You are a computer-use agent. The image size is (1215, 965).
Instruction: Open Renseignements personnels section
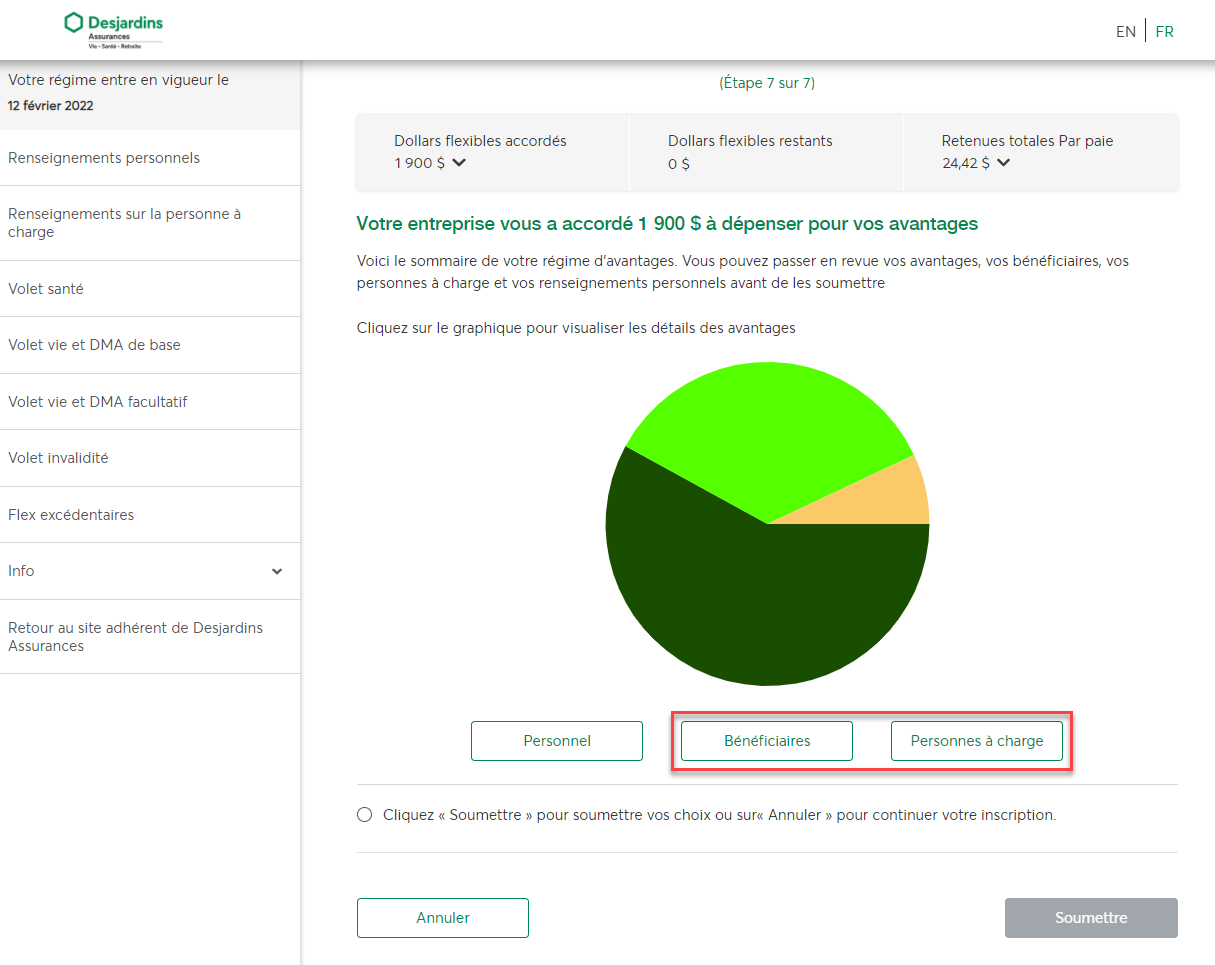[150, 158]
